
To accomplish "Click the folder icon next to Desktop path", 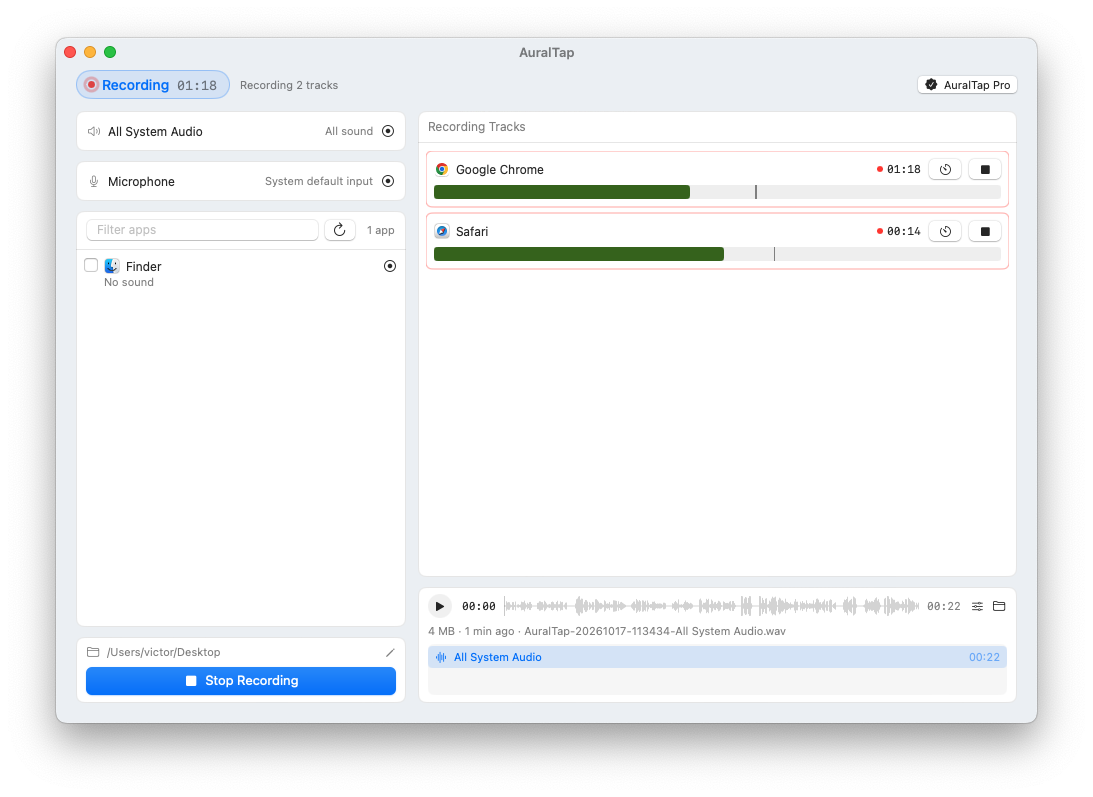I will pyautogui.click(x=93, y=652).
